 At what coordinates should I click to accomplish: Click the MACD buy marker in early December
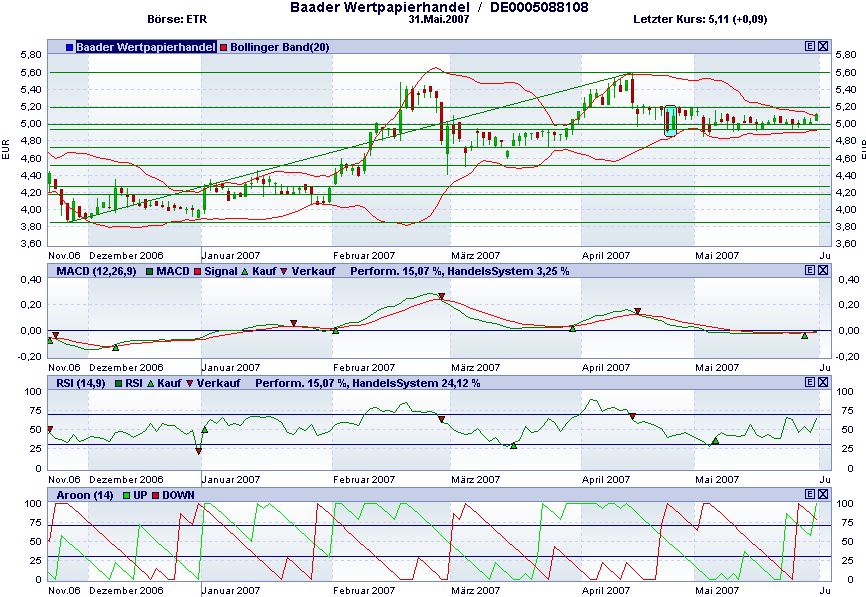click(115, 347)
